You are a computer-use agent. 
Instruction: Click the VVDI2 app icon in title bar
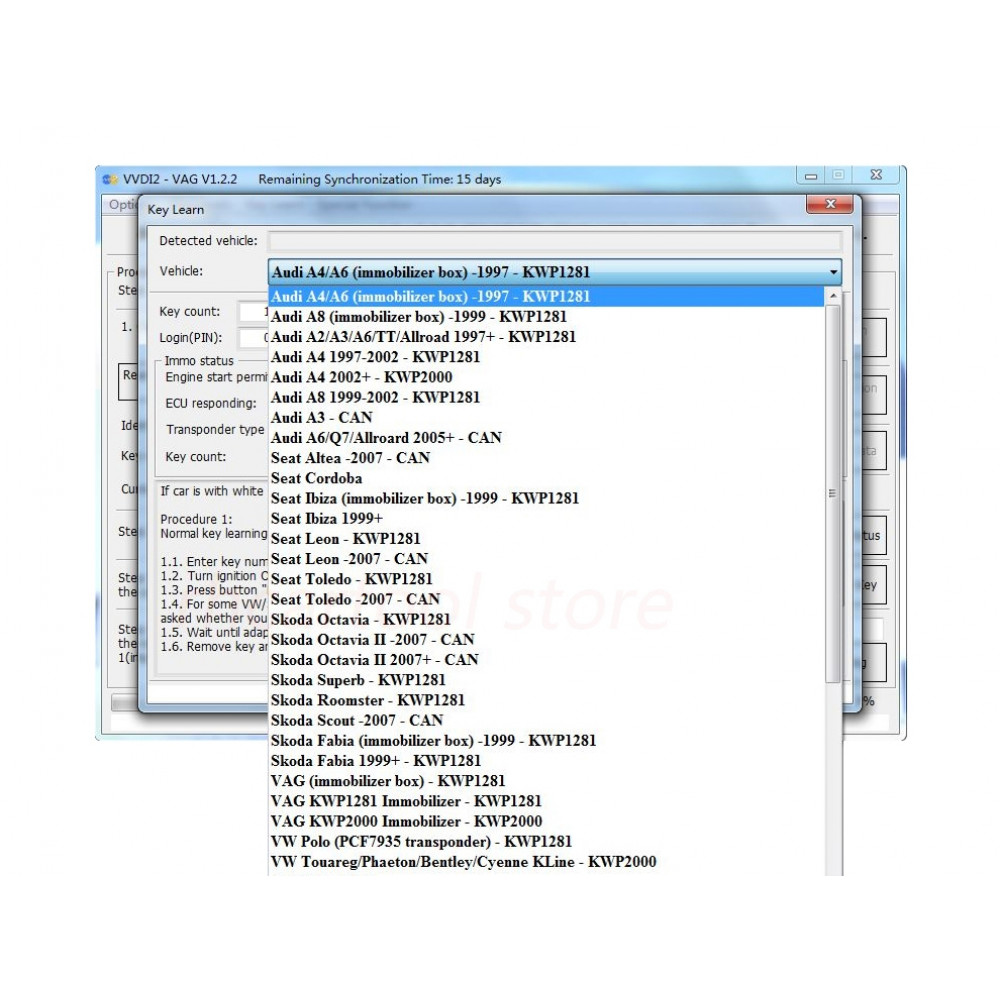point(110,179)
